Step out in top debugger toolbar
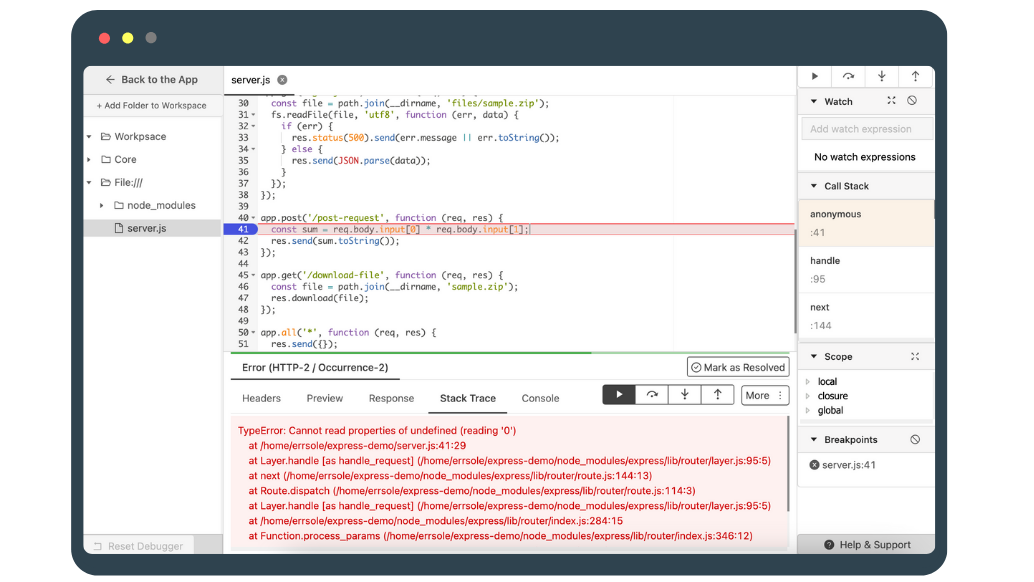This screenshot has width=1034, height=582. tap(915, 76)
